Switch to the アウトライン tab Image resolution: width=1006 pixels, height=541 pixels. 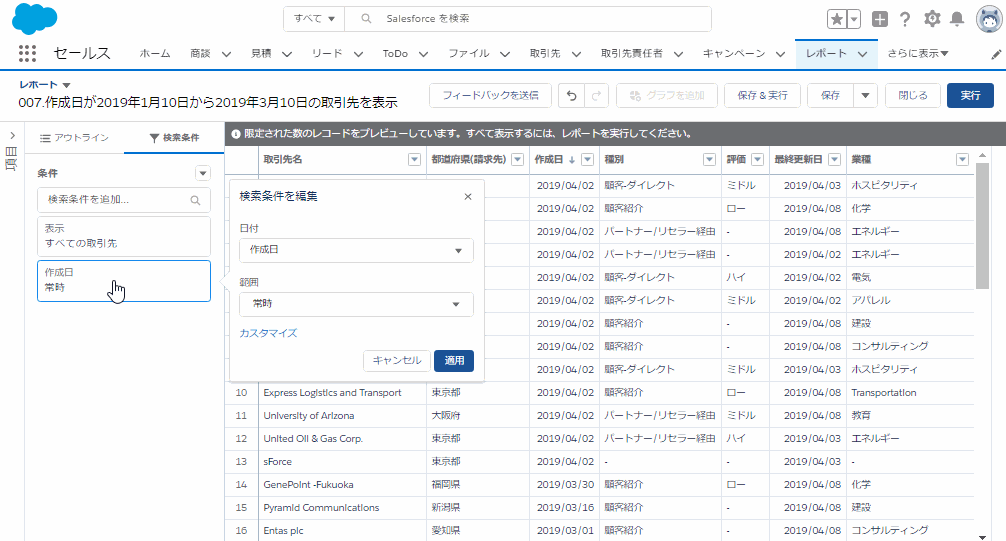[x=74, y=138]
